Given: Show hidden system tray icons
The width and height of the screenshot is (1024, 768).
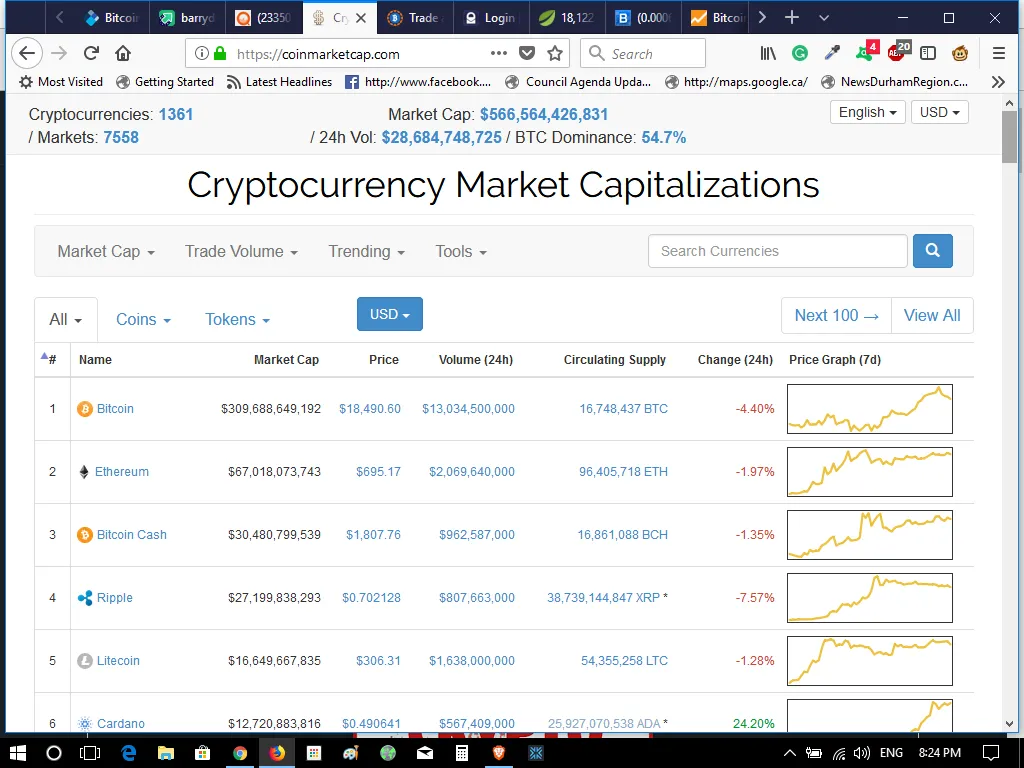Looking at the screenshot, I should (790, 753).
